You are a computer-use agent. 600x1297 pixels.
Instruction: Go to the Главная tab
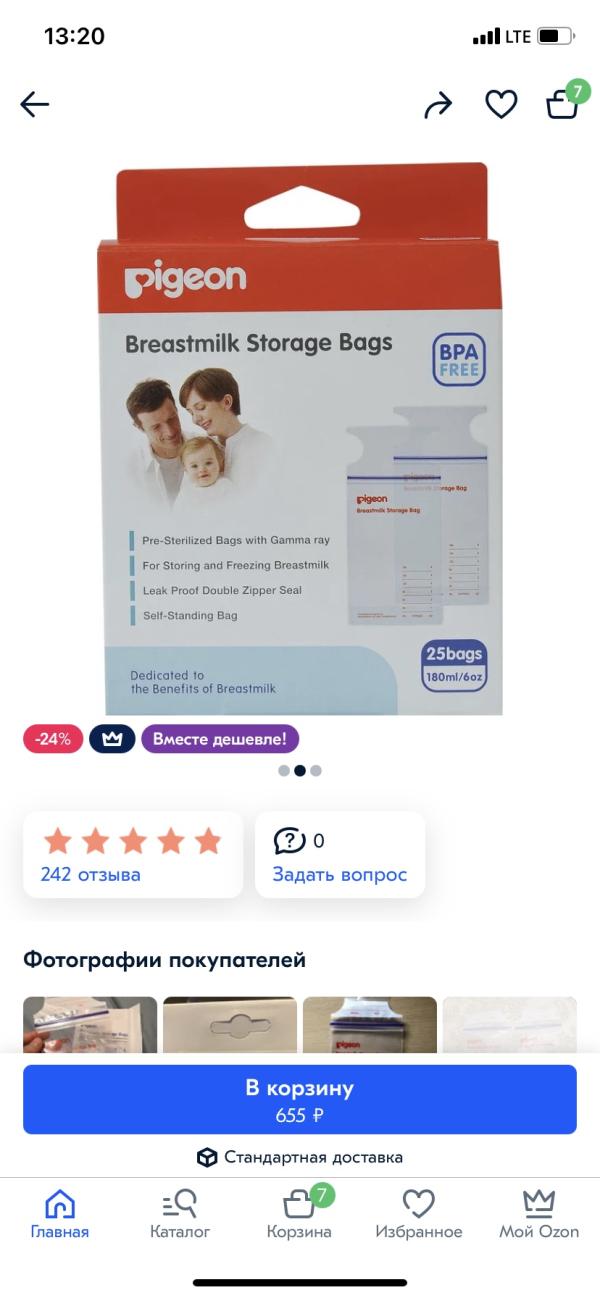59,1214
